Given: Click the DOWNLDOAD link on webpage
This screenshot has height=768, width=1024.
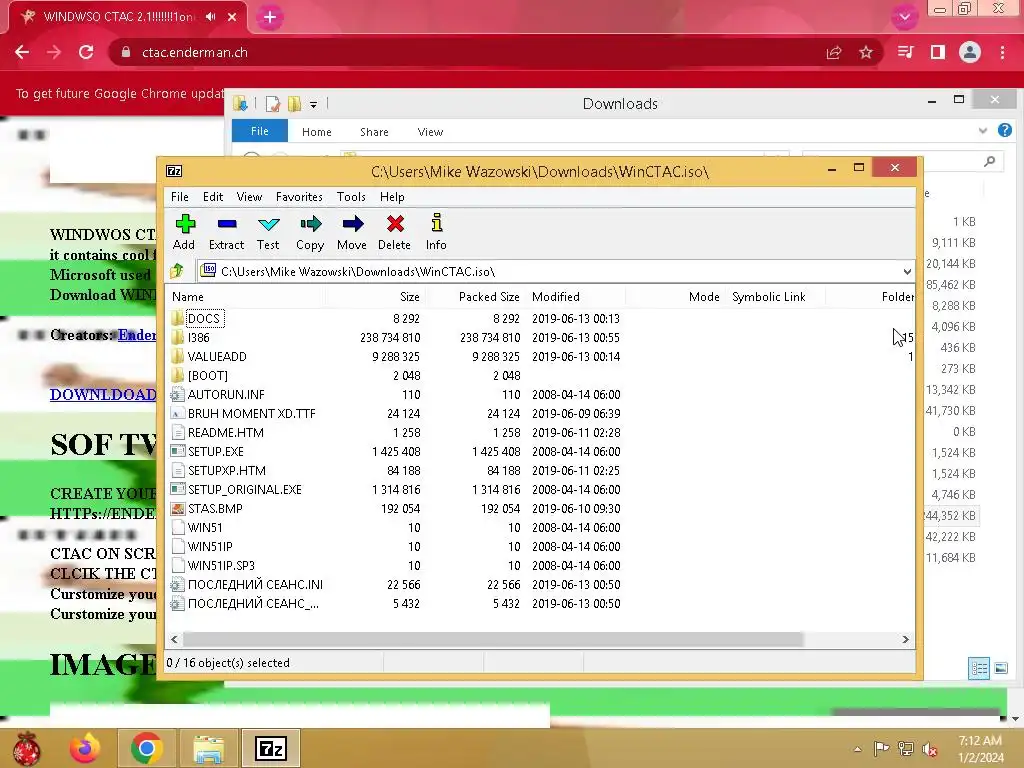Looking at the screenshot, I should pos(103,394).
